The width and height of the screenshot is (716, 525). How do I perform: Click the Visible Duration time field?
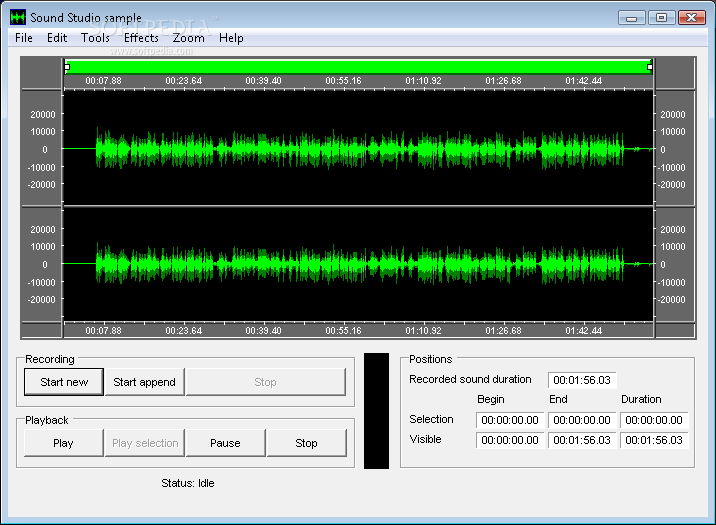[654, 440]
